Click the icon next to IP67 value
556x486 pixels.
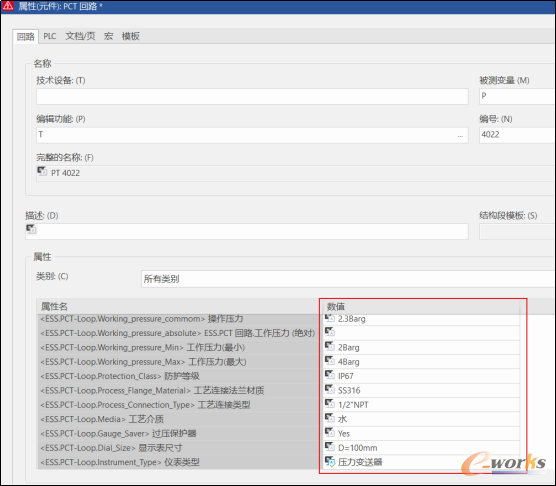tap(330, 375)
